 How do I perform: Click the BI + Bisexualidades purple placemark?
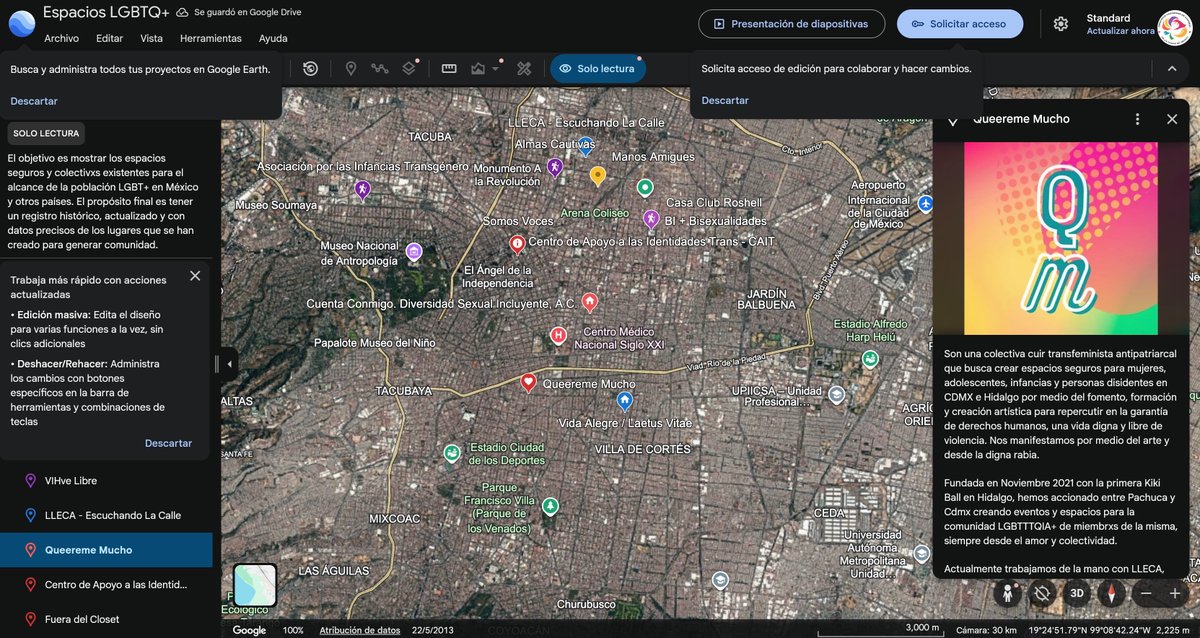tap(651, 219)
